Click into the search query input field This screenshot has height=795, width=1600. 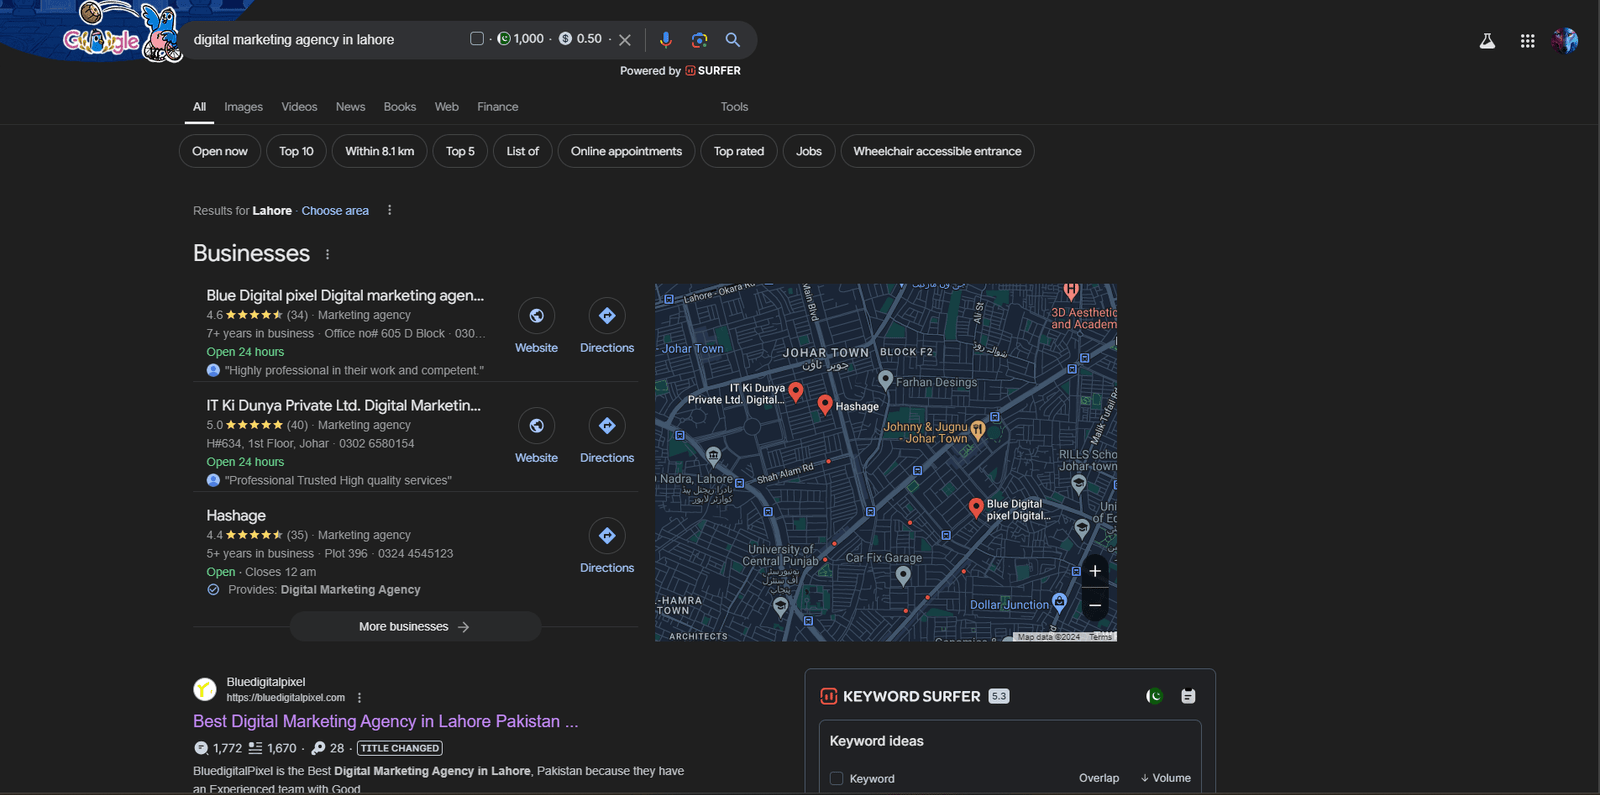pos(325,40)
